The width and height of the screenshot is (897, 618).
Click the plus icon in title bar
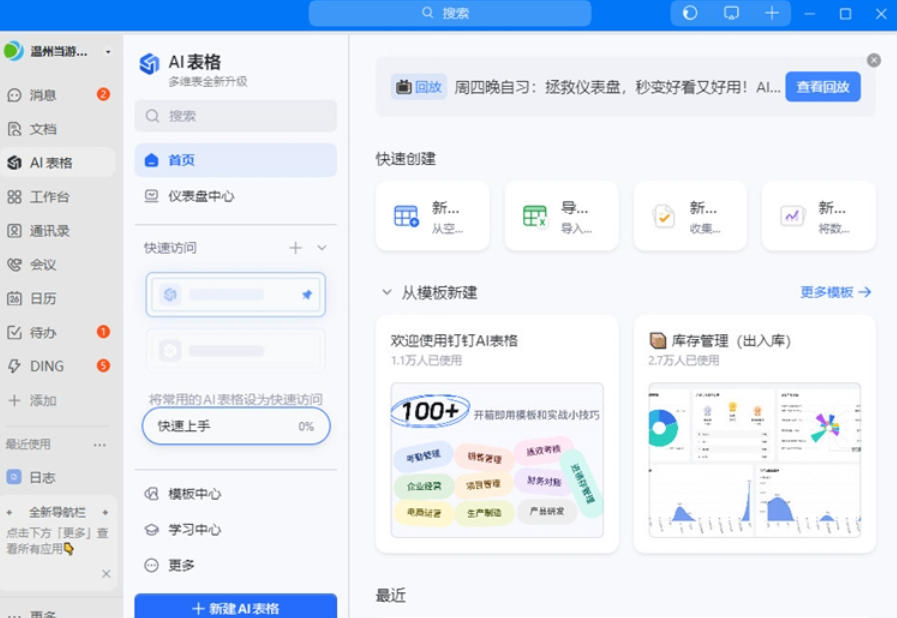pos(772,13)
